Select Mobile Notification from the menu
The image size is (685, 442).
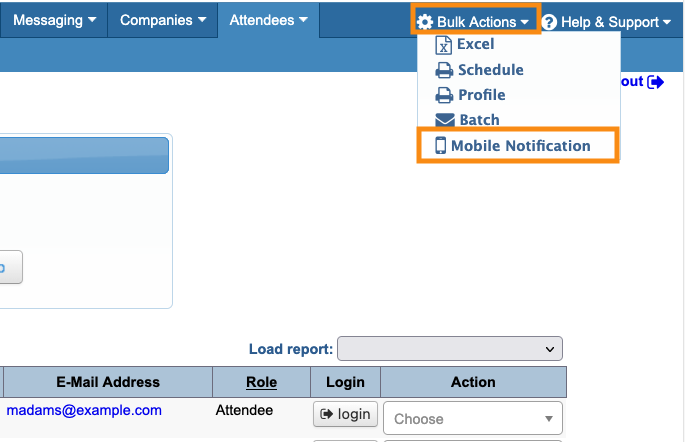(520, 146)
